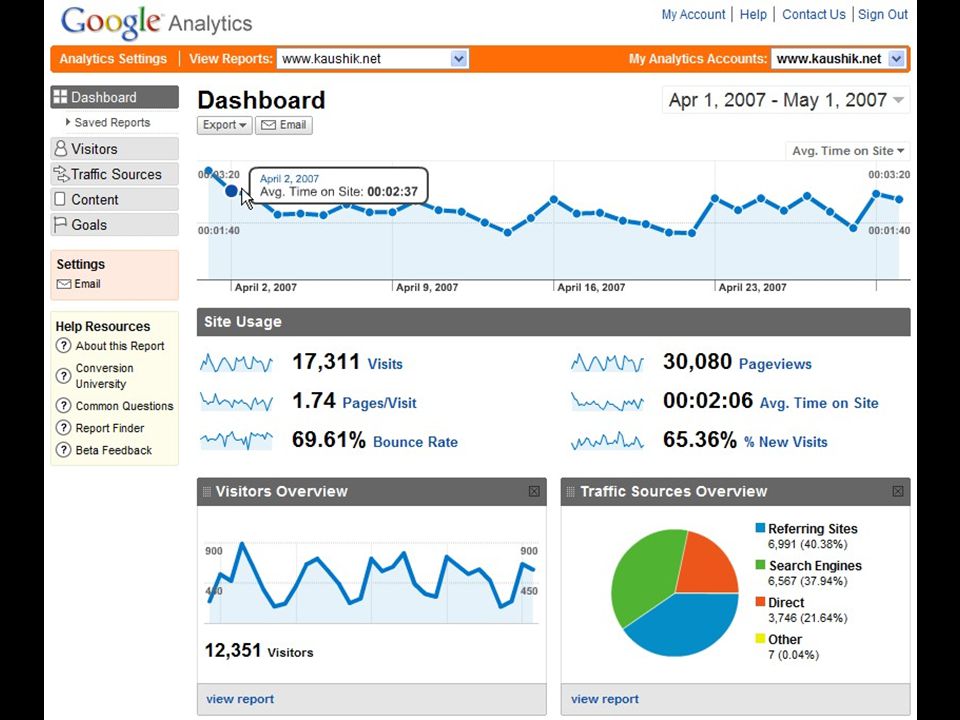Click the % New Visits metric link

coord(786,442)
